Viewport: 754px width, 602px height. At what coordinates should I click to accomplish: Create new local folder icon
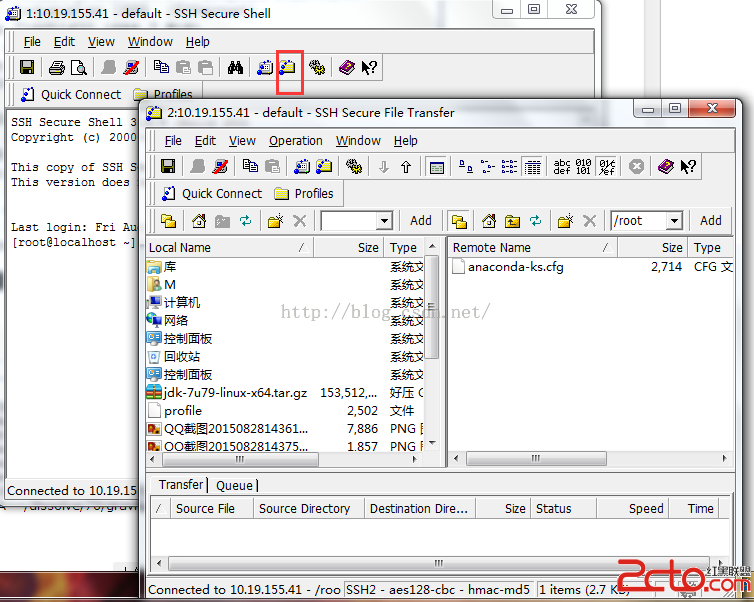click(x=275, y=221)
